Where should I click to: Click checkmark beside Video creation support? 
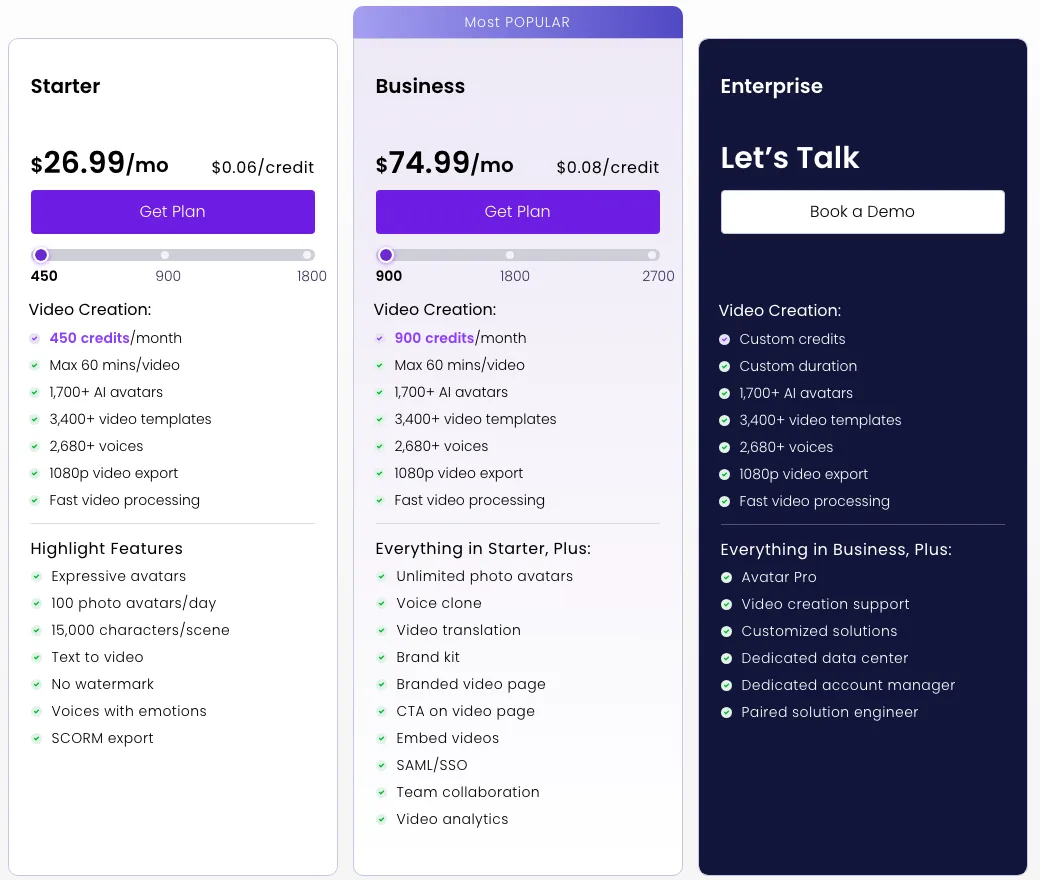[x=726, y=604]
